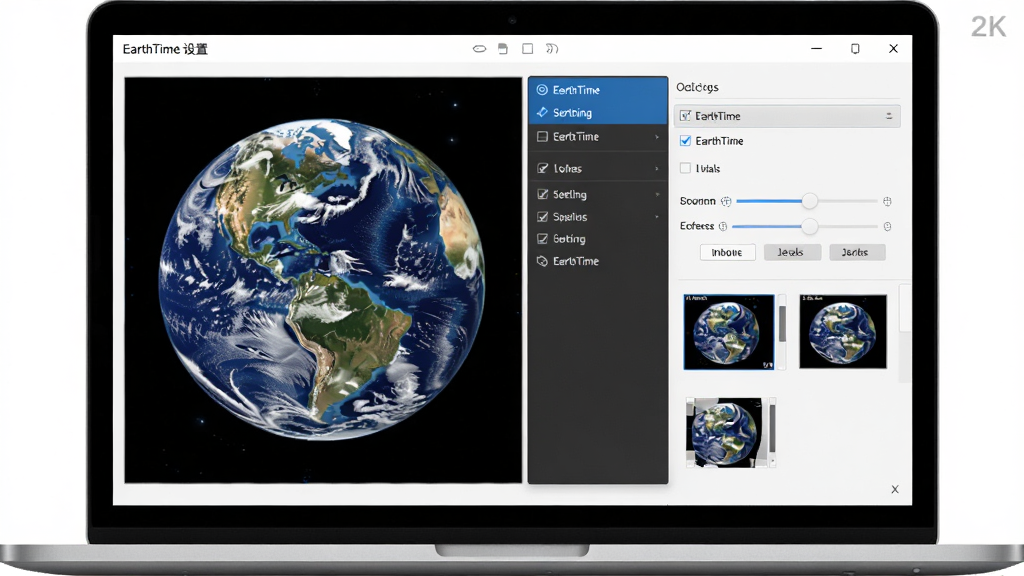Toggle the Lofres checkbox in sidebar

coord(542,168)
